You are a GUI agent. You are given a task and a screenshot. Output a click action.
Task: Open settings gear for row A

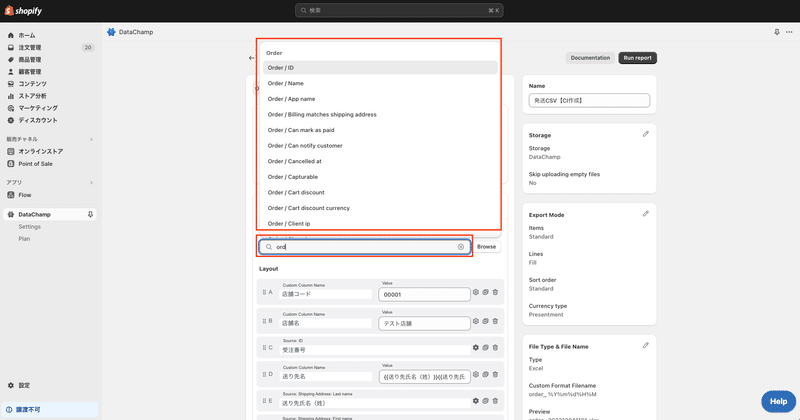click(476, 292)
